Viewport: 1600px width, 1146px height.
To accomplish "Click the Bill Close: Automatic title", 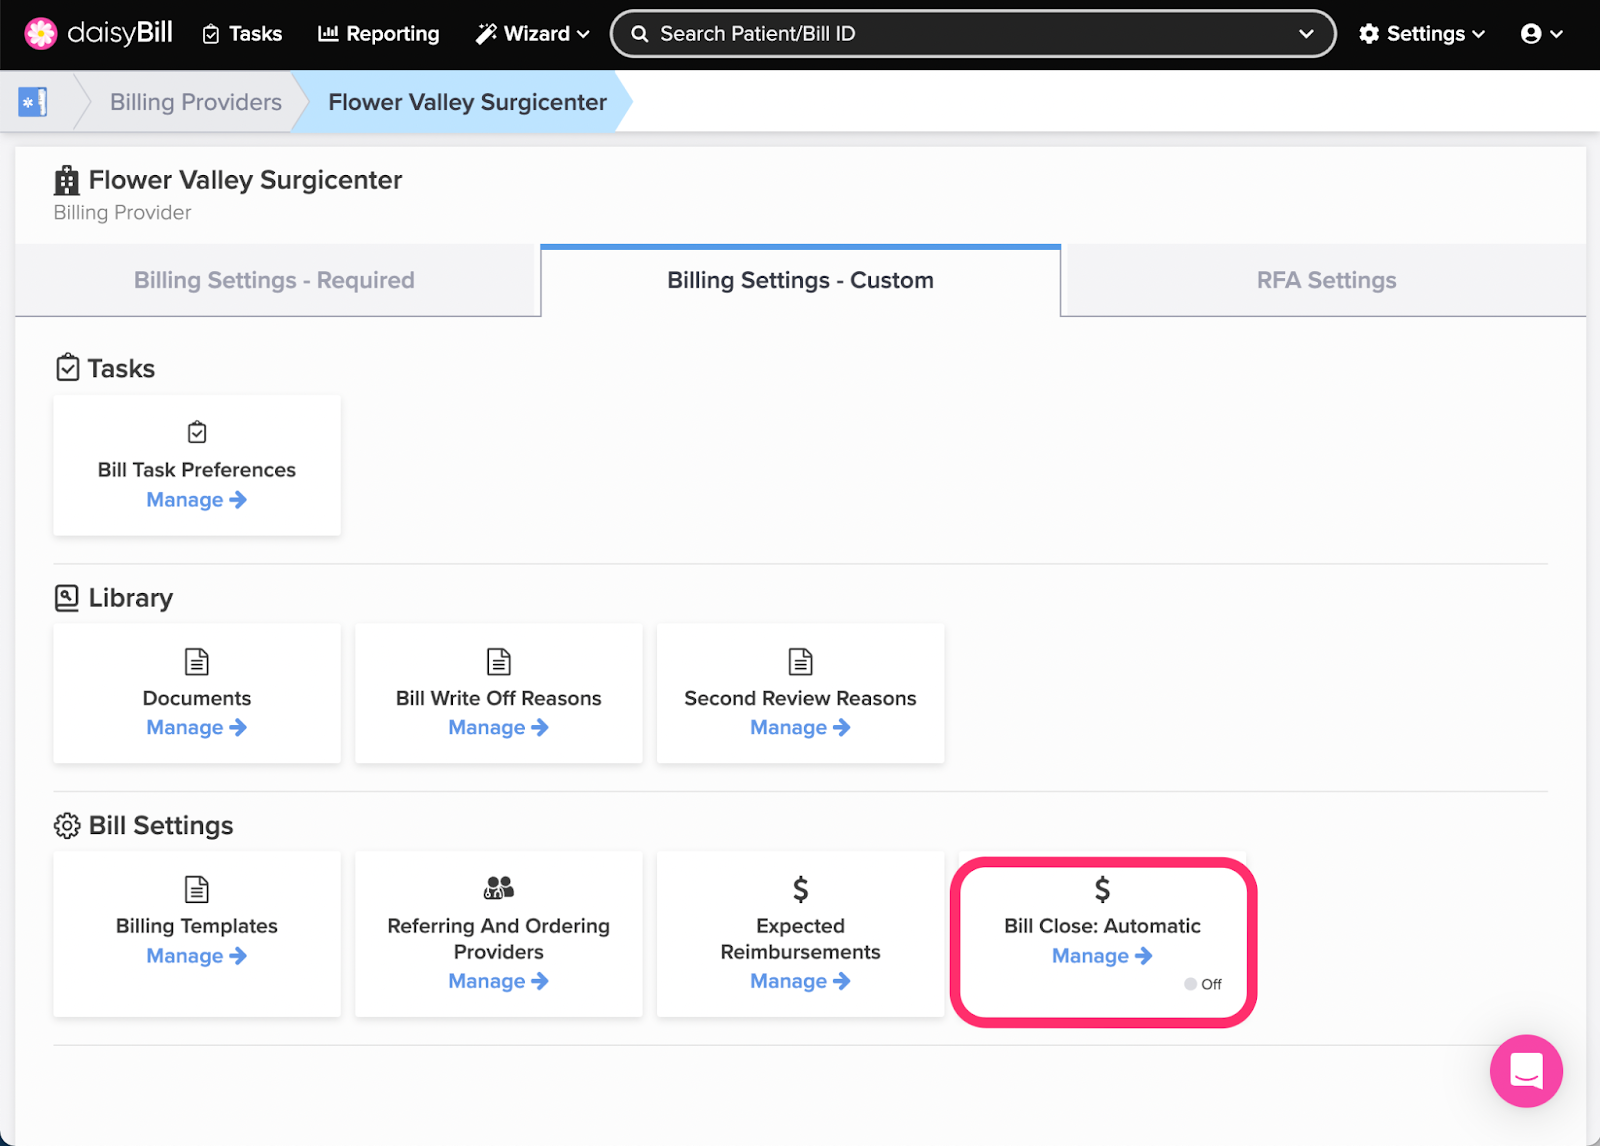I will 1102,926.
